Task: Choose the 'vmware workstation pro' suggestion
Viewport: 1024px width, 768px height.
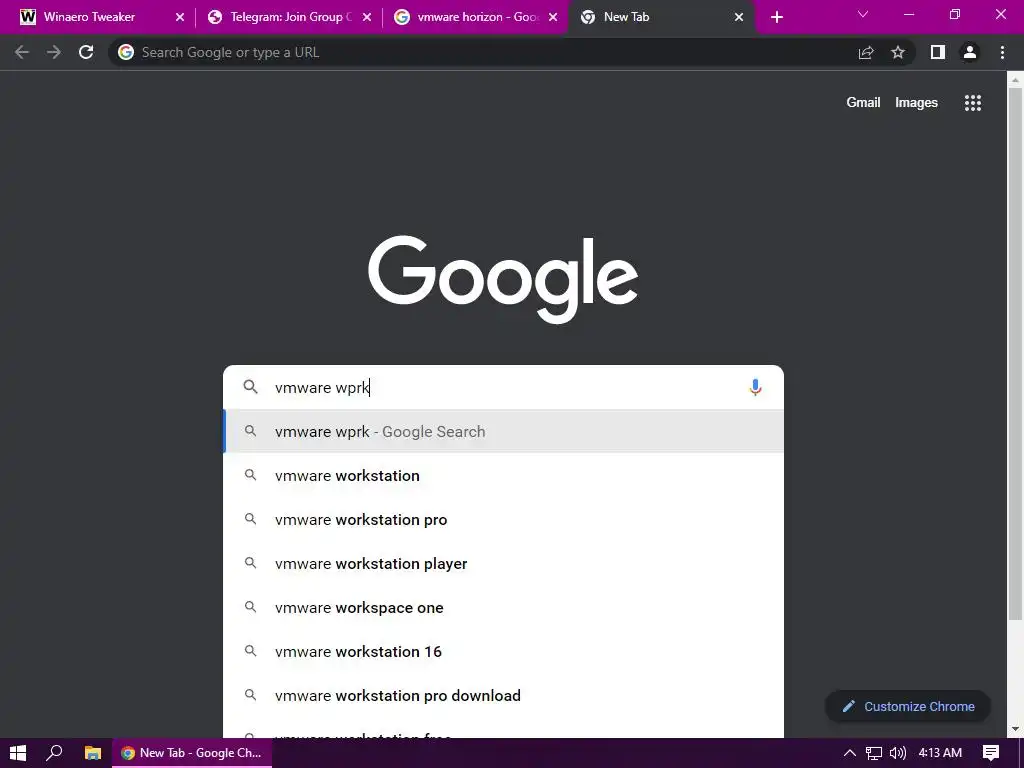Action: point(504,520)
